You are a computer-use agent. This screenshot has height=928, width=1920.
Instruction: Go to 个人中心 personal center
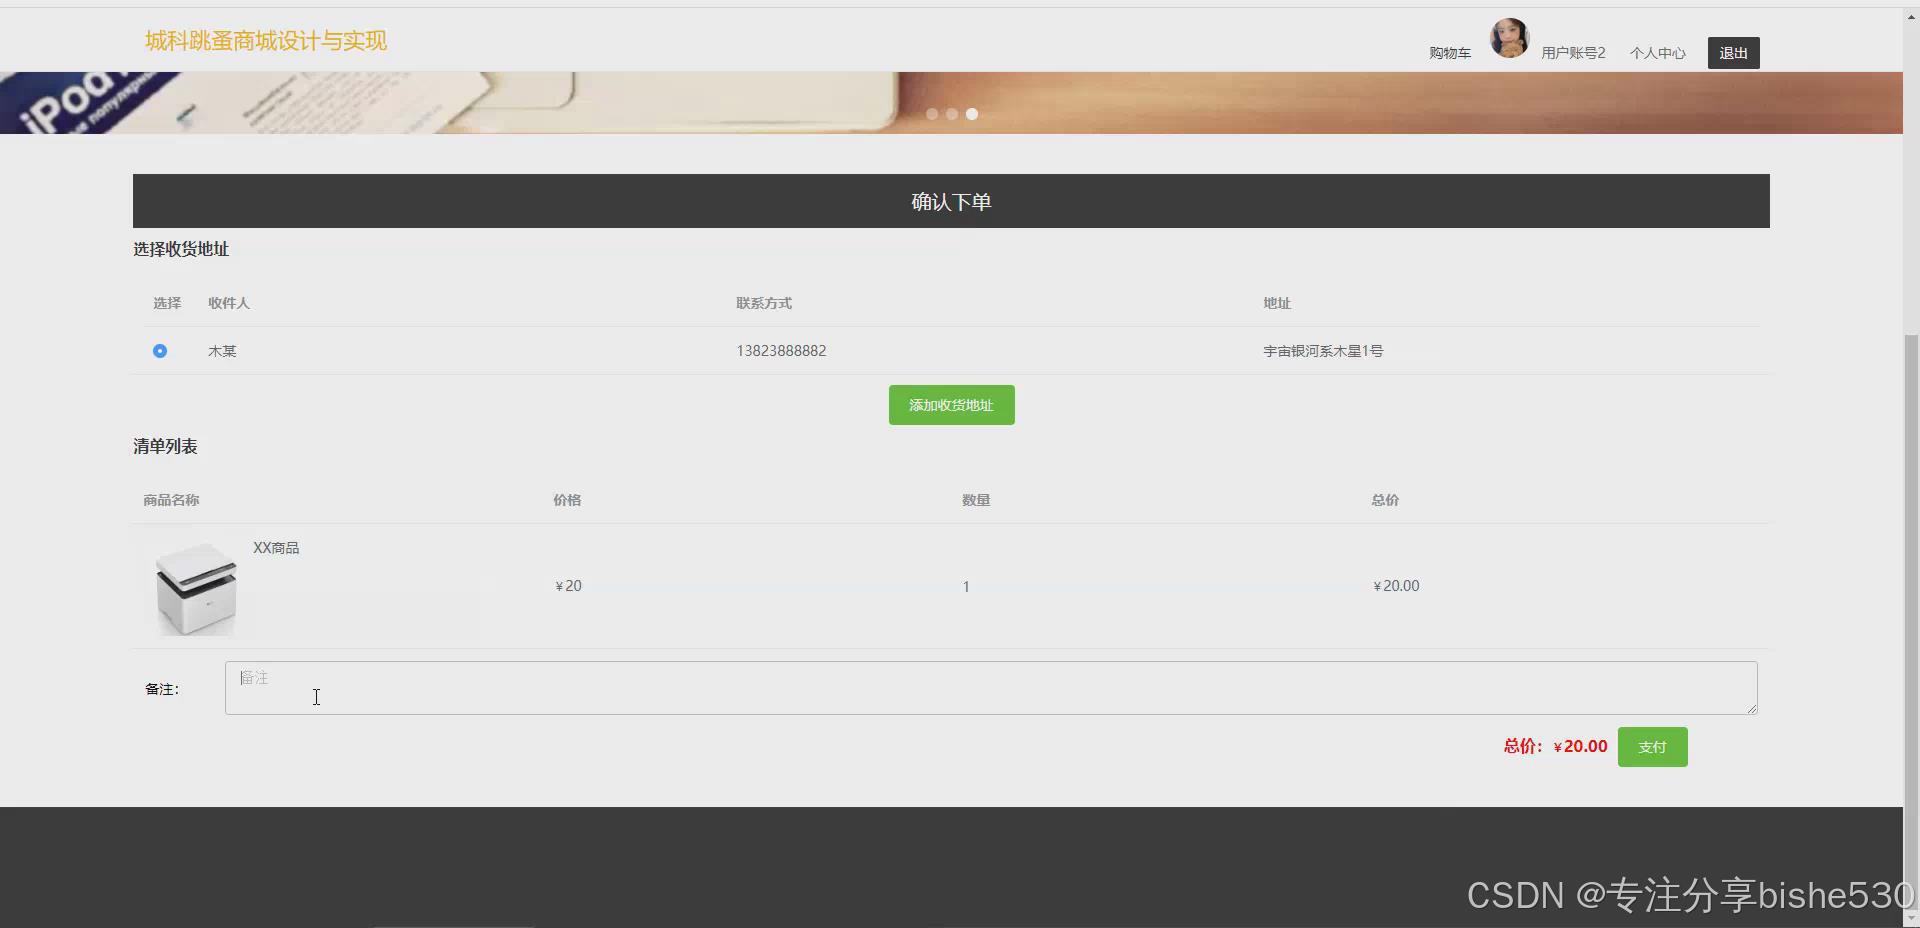1657,53
